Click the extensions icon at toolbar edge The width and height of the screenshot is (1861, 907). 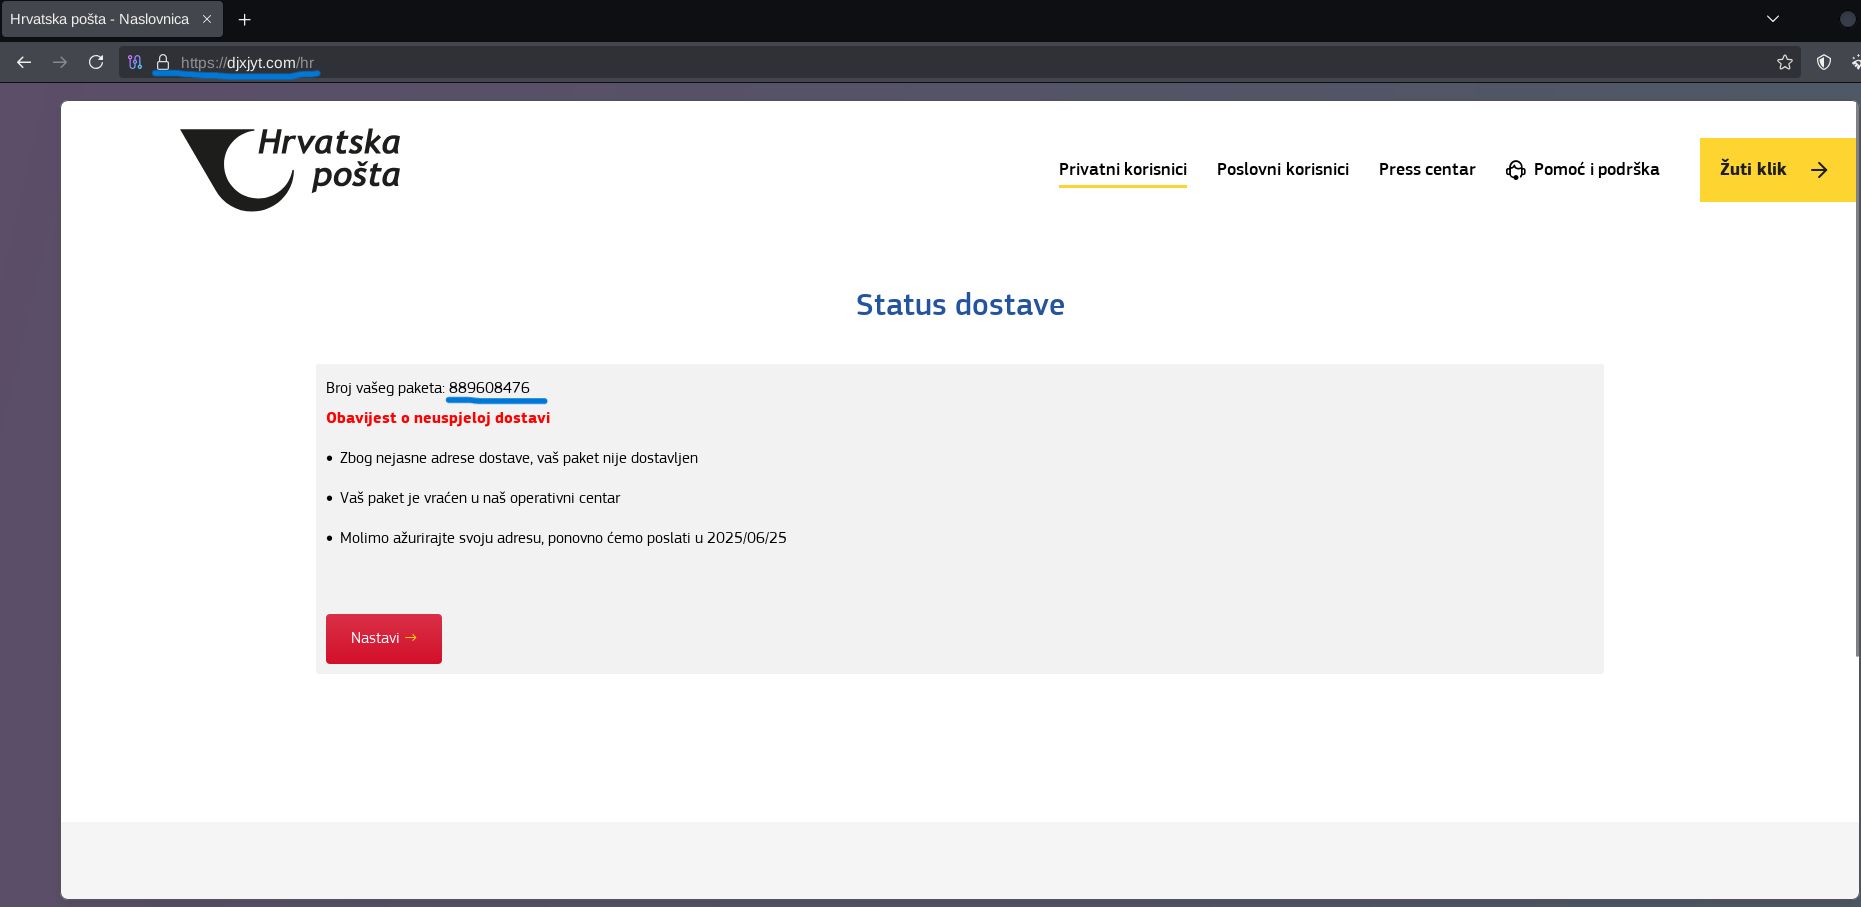(1856, 62)
